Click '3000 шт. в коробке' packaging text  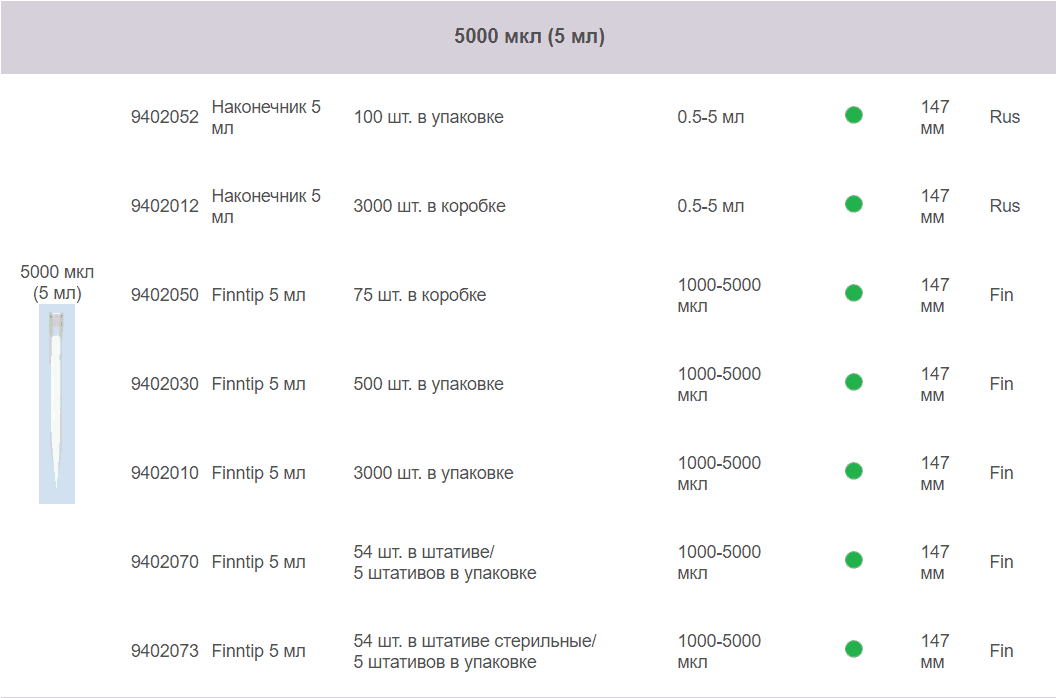[429, 206]
